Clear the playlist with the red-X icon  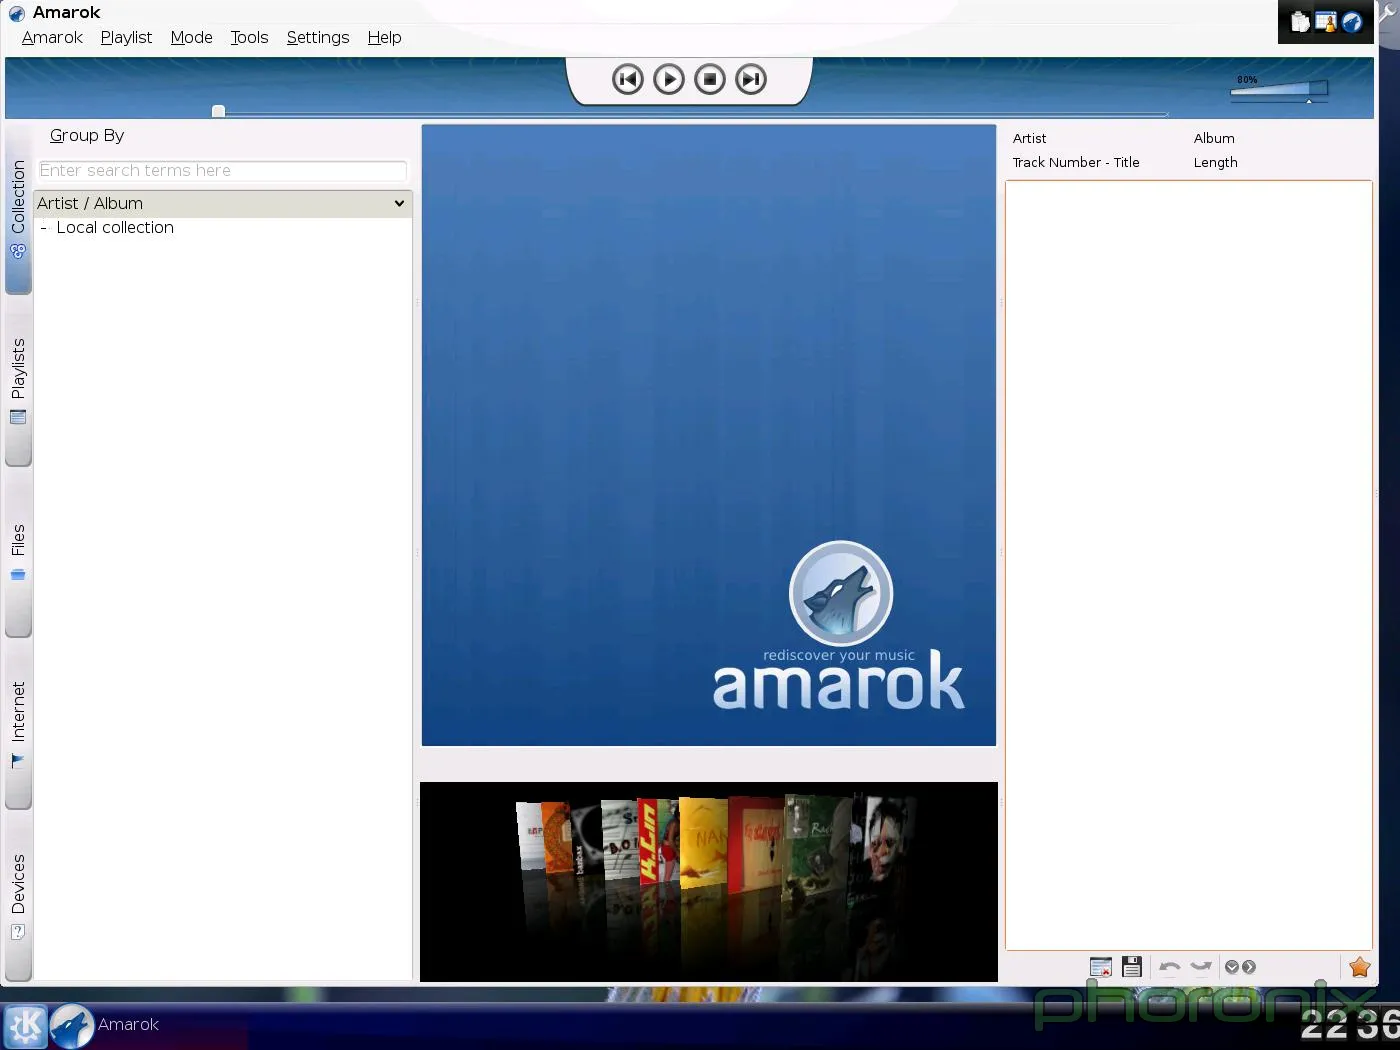tap(1101, 967)
